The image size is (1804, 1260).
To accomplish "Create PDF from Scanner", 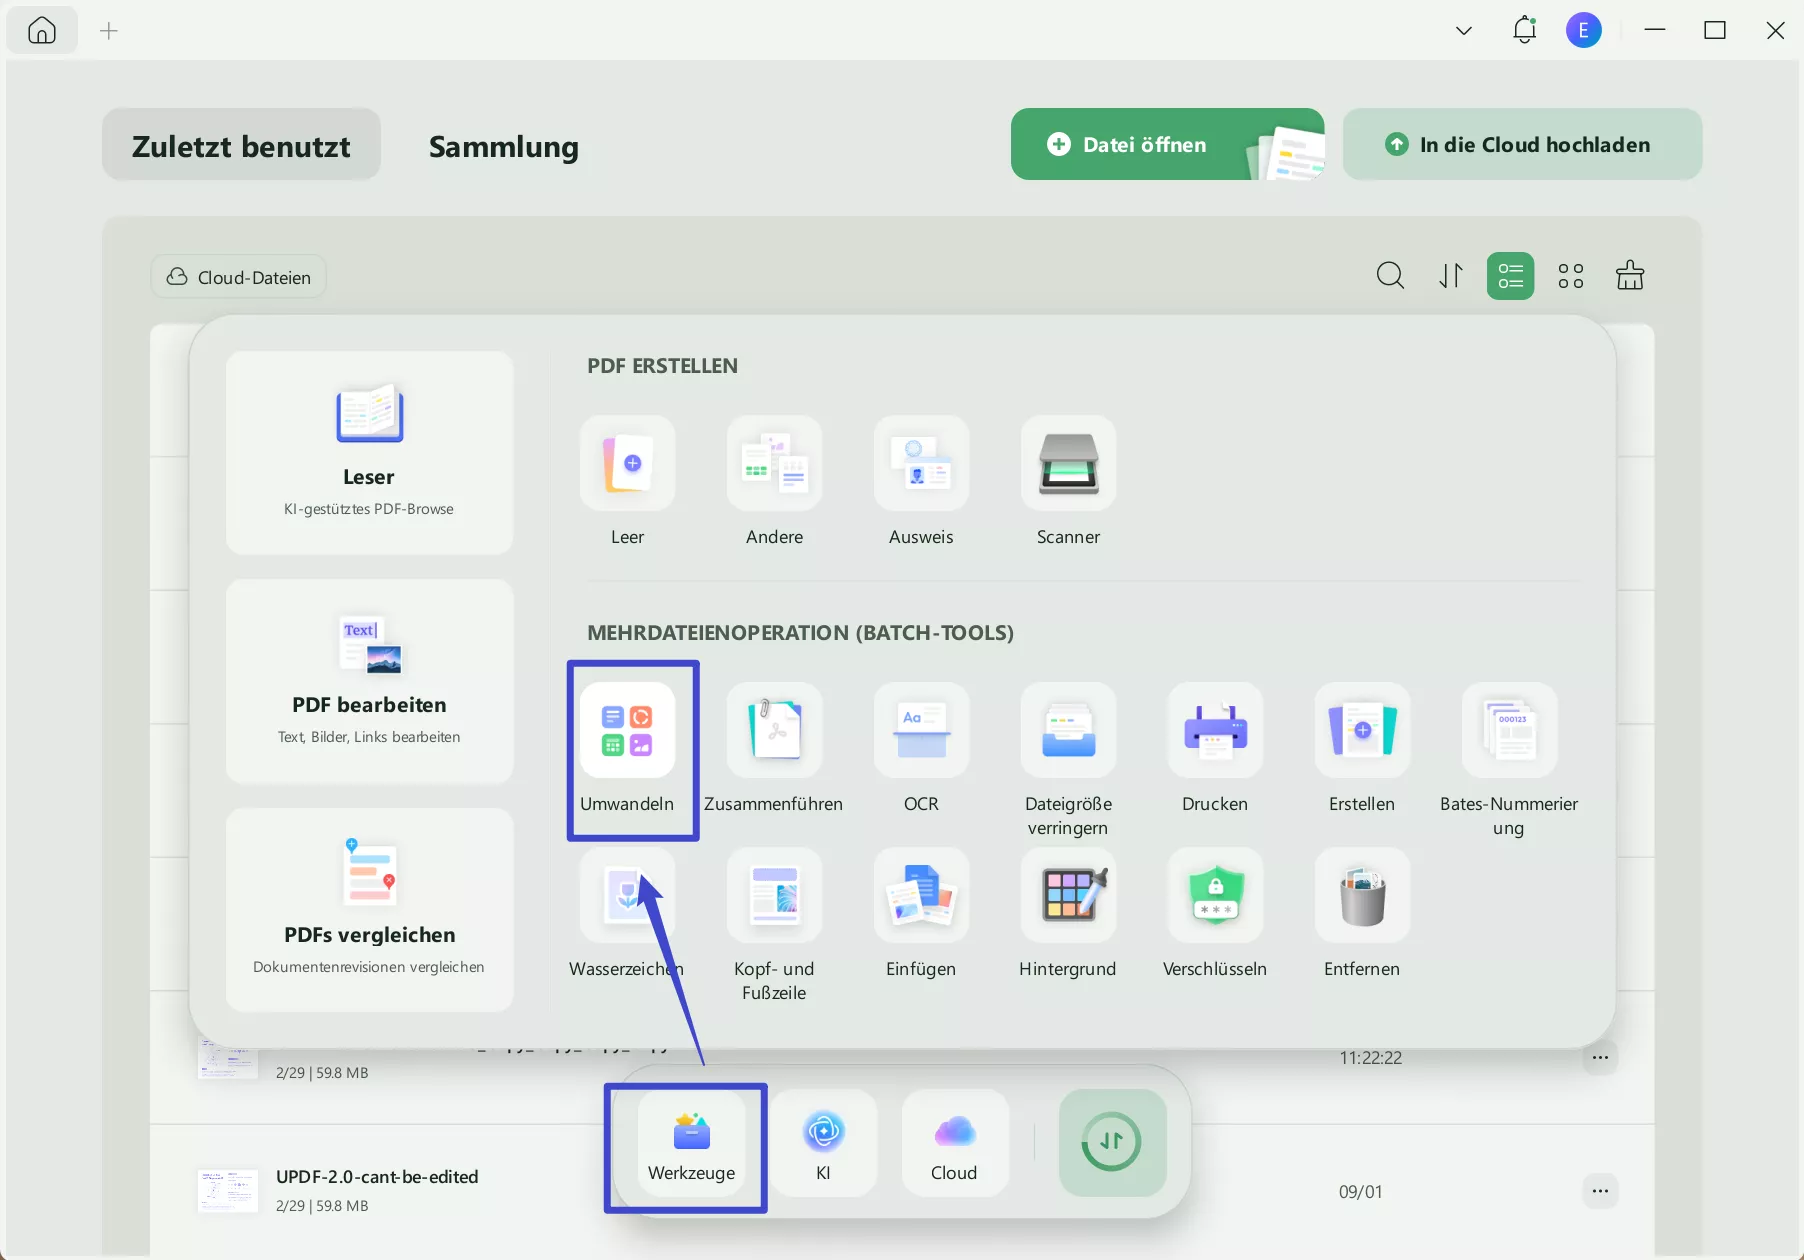I will click(1068, 464).
